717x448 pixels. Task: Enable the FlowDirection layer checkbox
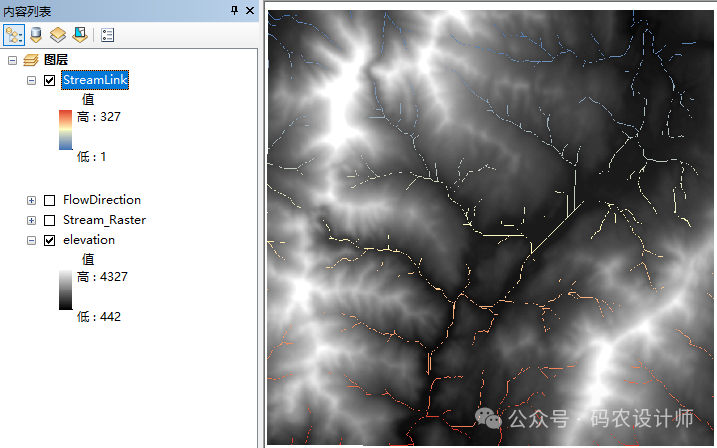point(49,200)
